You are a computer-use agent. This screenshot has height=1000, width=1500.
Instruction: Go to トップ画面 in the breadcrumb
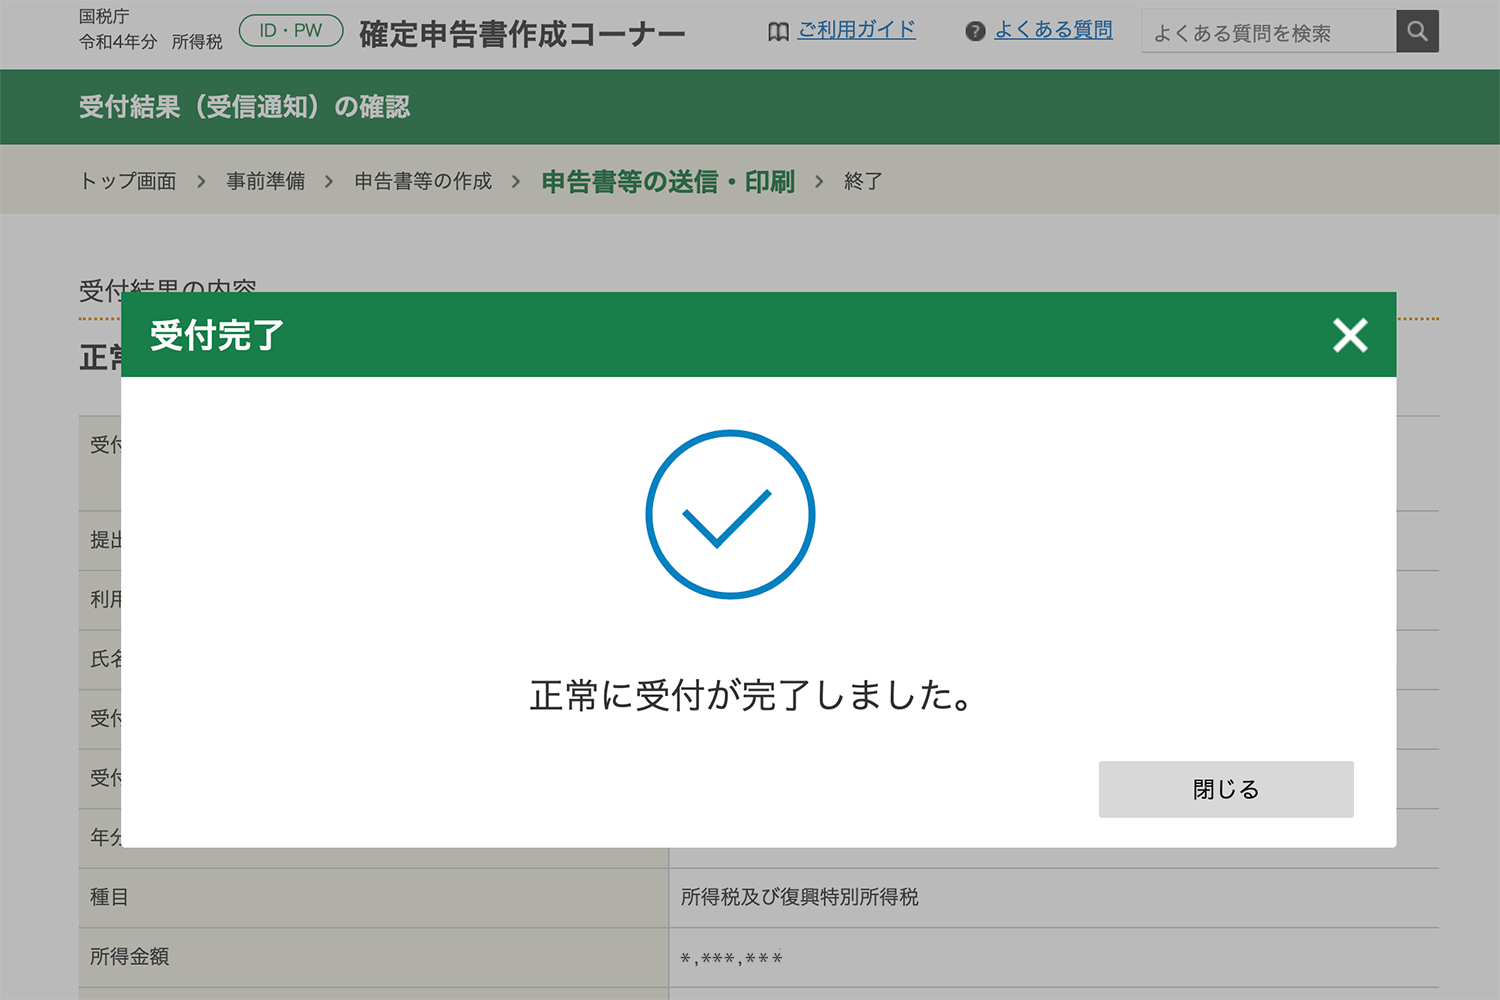[x=128, y=181]
